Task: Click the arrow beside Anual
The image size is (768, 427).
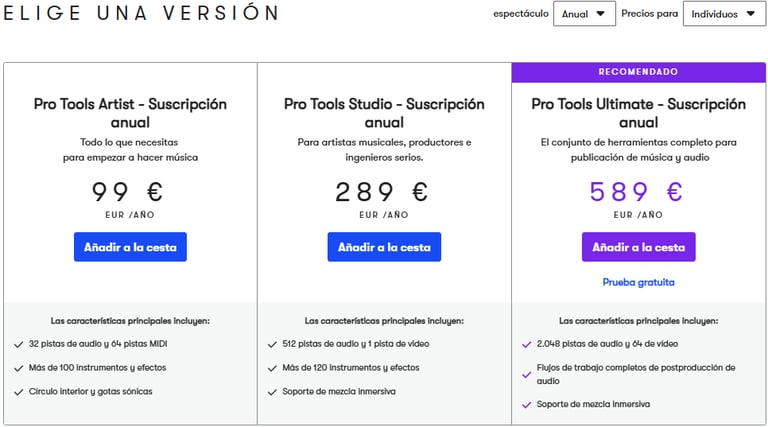Action: click(600, 14)
